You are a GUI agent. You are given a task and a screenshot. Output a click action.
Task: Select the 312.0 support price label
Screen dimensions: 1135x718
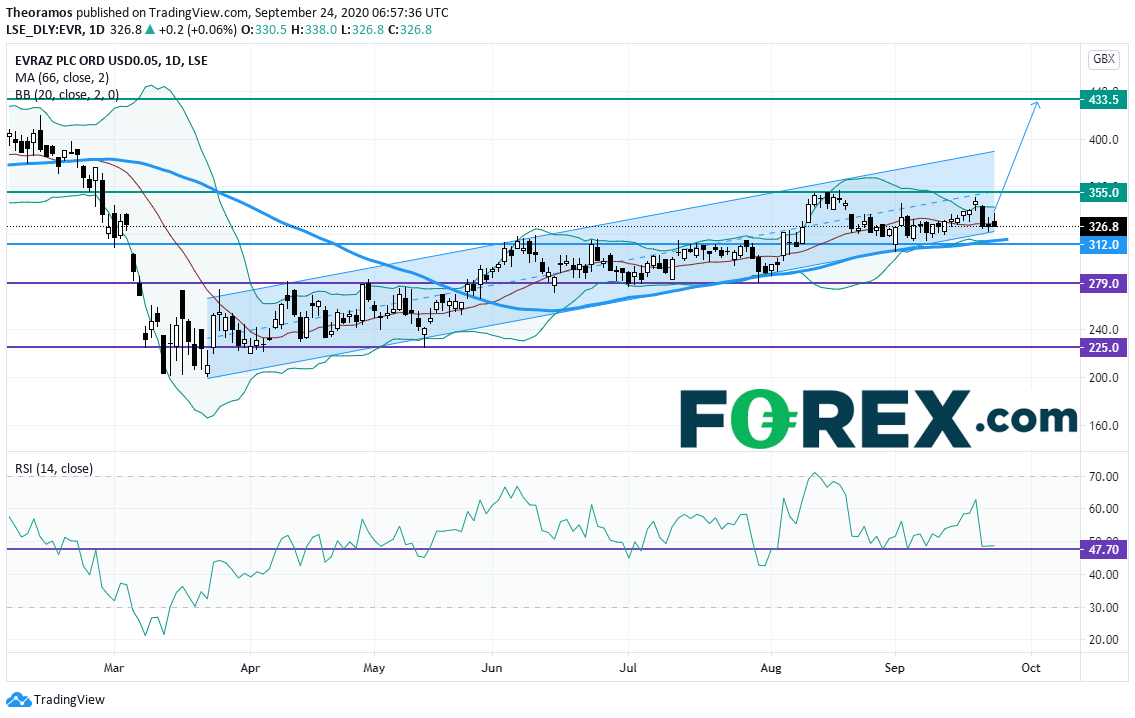pos(1104,244)
